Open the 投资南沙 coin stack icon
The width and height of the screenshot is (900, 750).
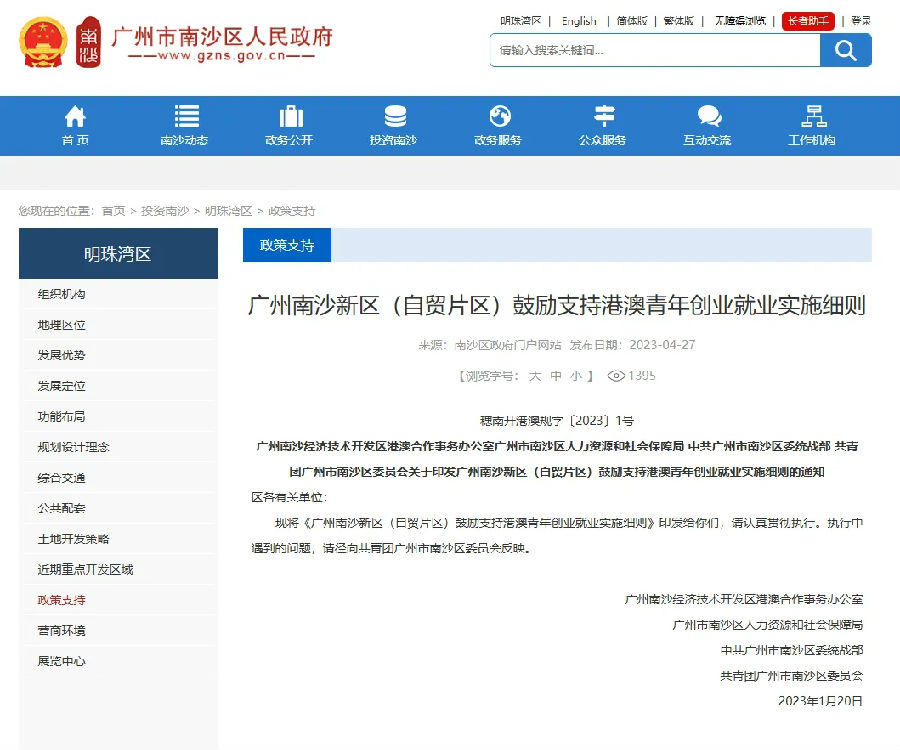coord(395,116)
